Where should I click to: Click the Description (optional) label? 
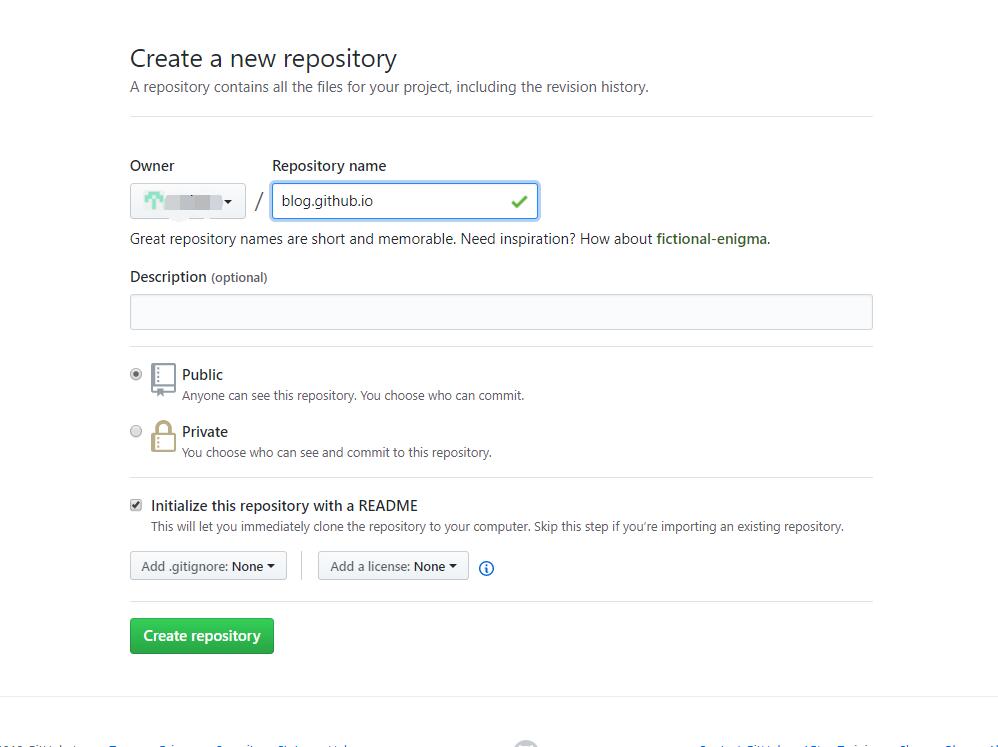[199, 277]
